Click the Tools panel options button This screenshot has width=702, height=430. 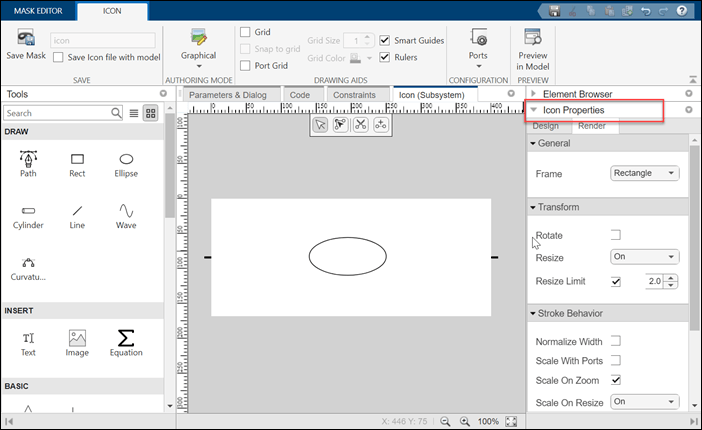click(x=163, y=93)
